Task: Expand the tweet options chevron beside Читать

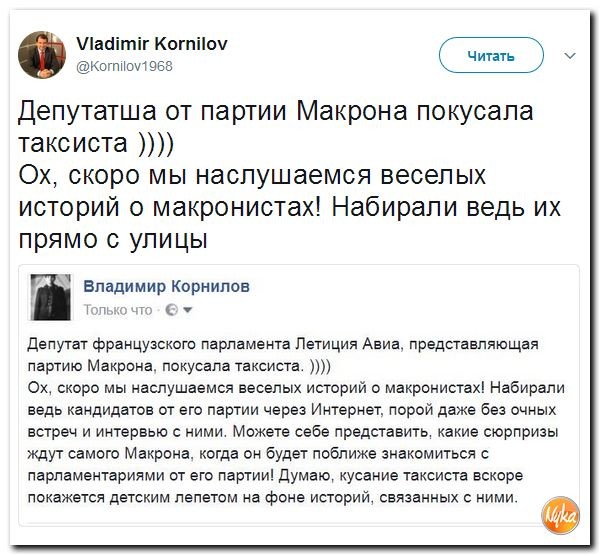Action: click(x=571, y=56)
